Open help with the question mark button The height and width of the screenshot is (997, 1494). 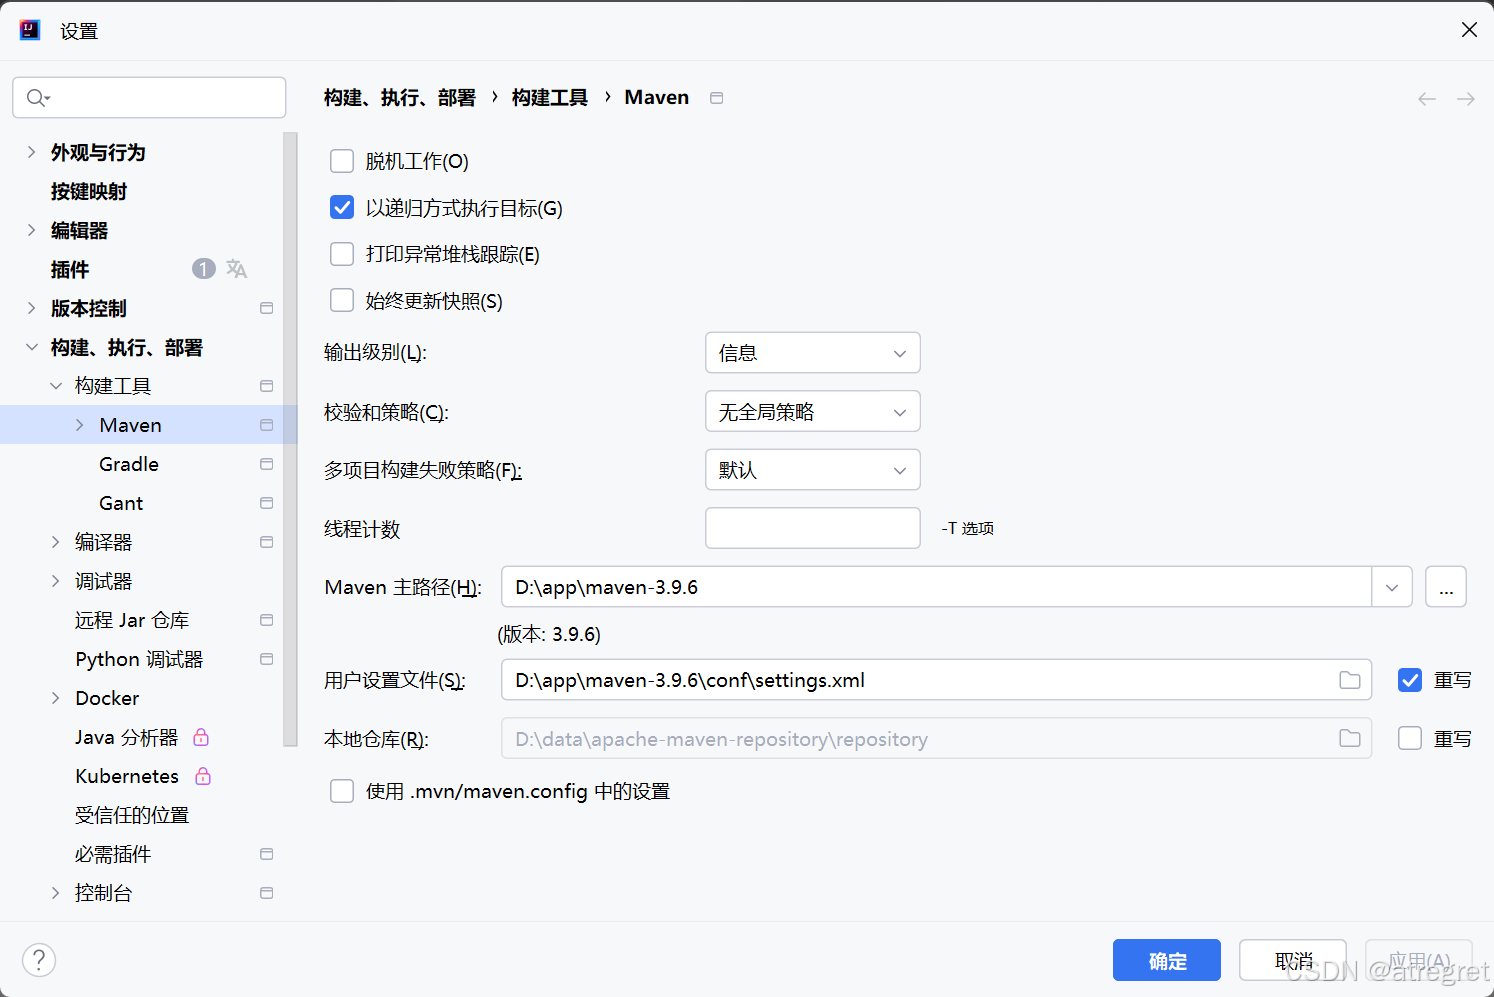coord(39,960)
